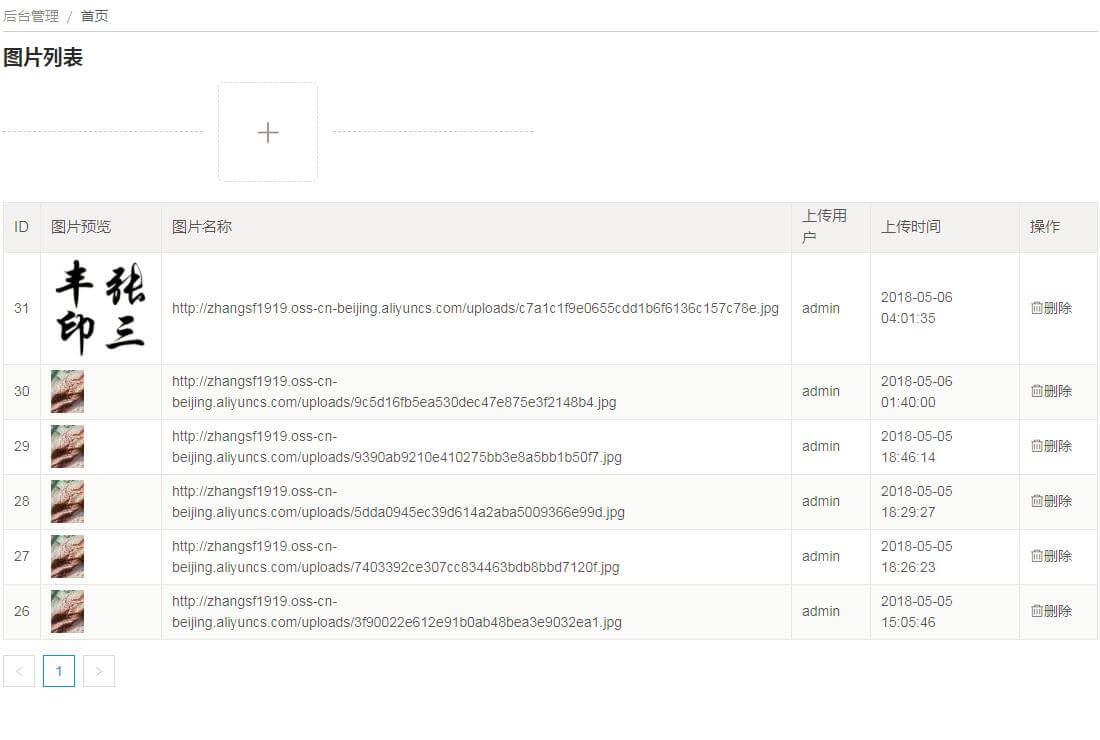
Task: Click image URL ending in 9032ea1.jpg
Action: point(396,621)
